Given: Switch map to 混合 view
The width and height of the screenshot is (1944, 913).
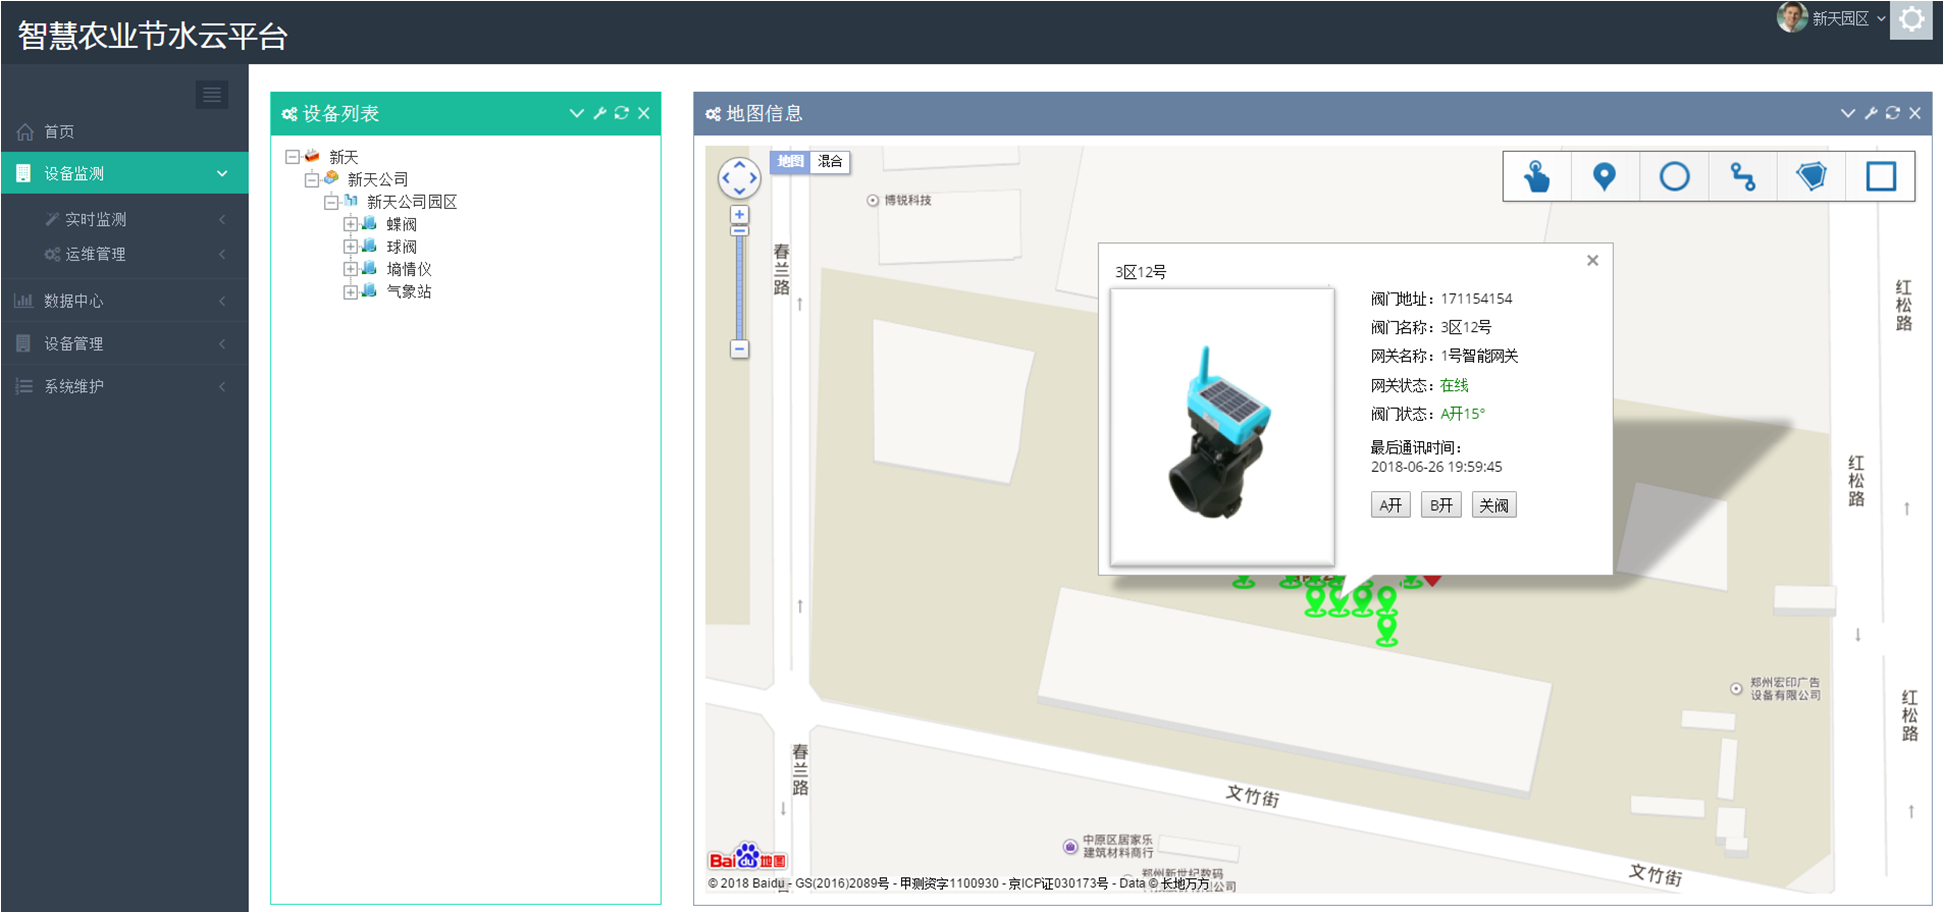Looking at the screenshot, I should coord(830,161).
